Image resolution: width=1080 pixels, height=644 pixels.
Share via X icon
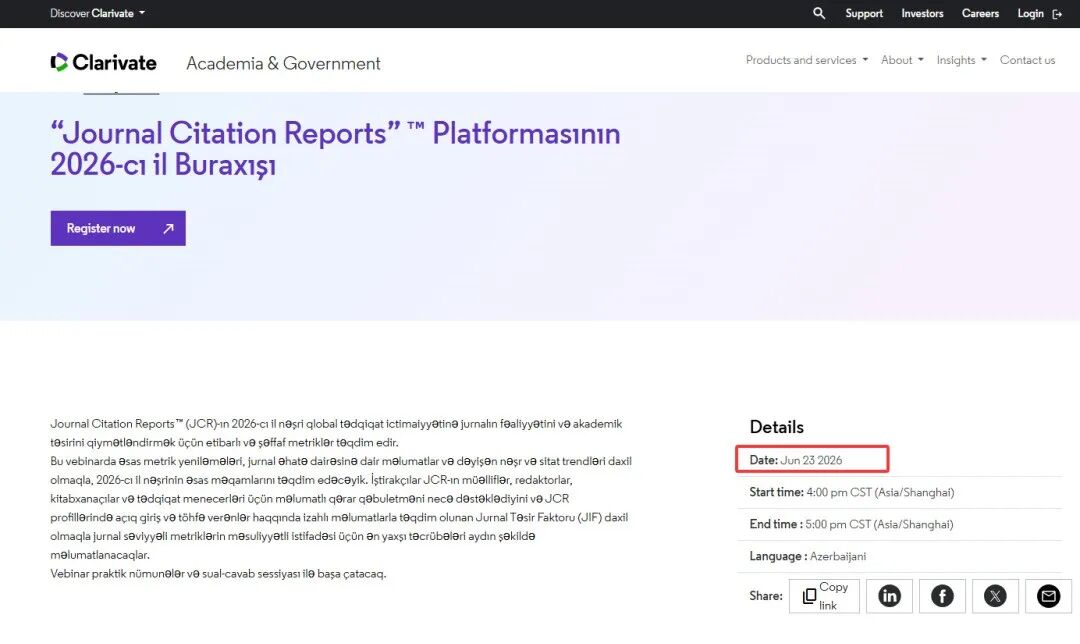[x=995, y=596]
